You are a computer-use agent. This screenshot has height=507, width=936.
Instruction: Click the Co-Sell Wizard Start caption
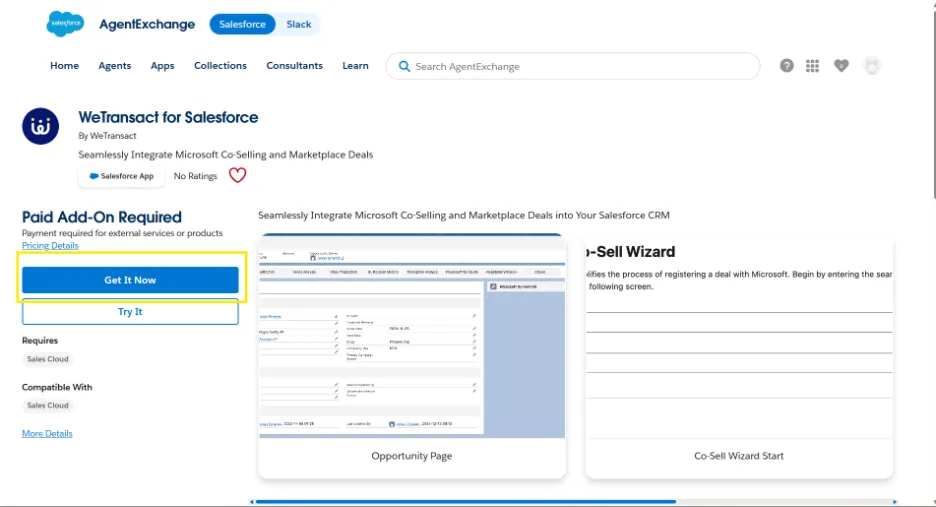pos(739,456)
